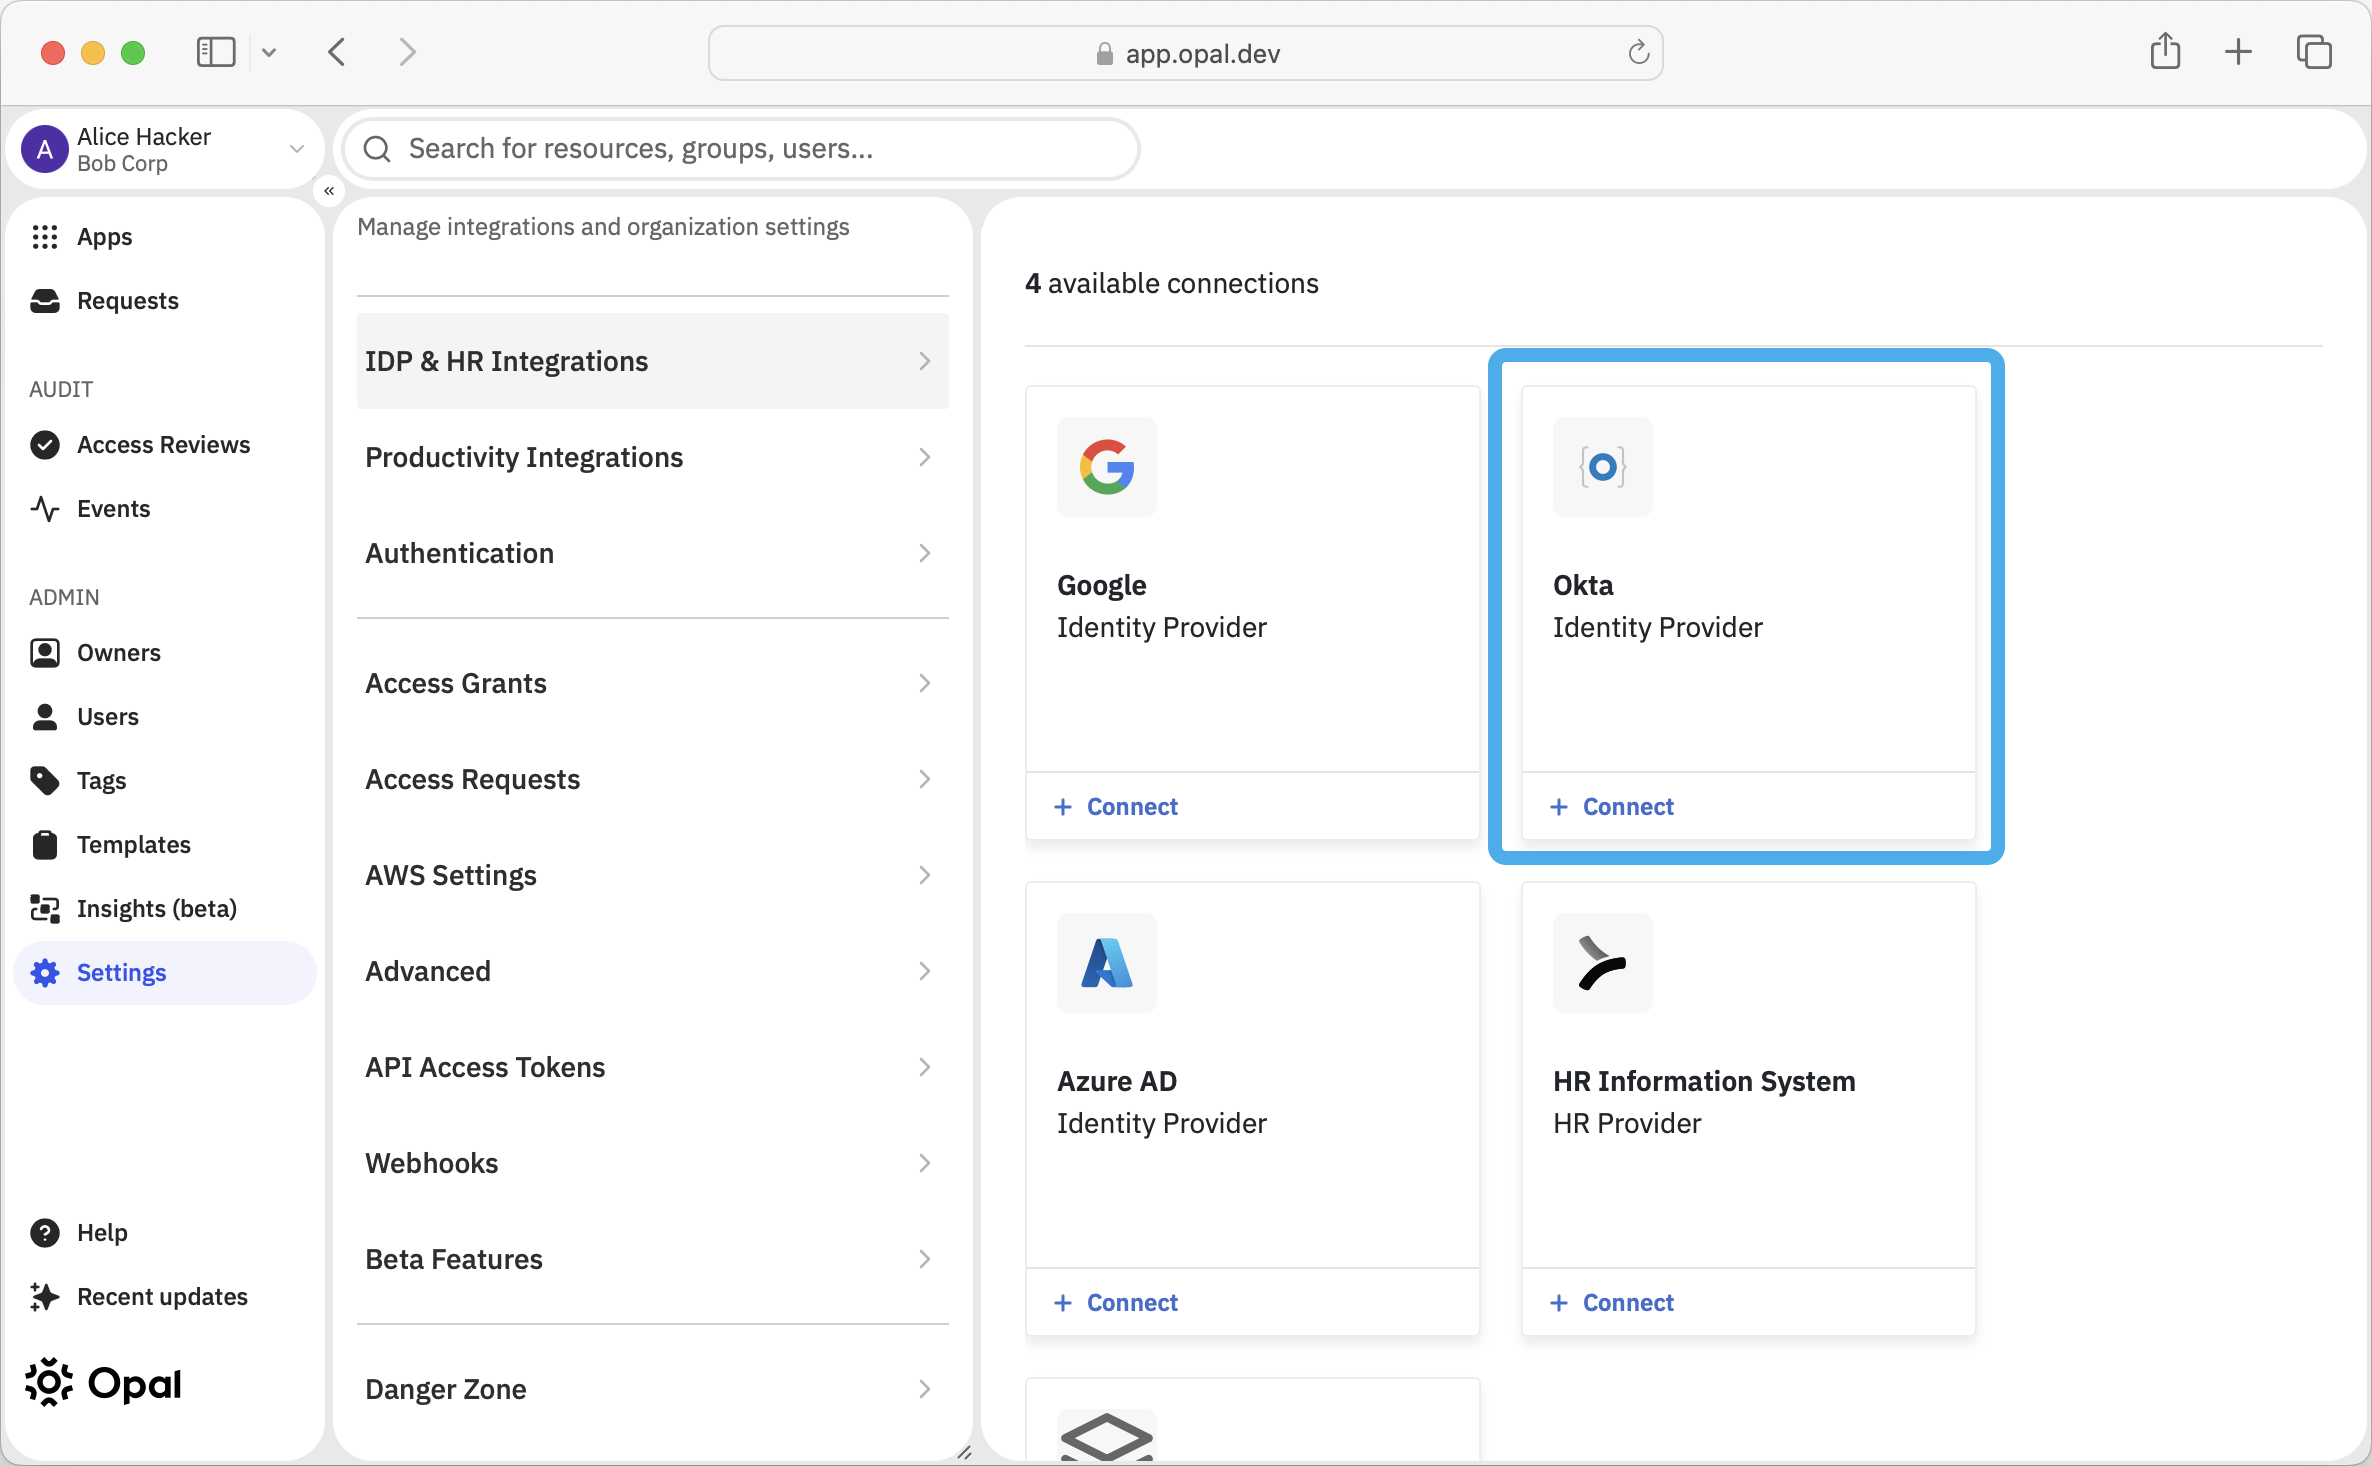Open the Beta Features settings row
The image size is (2372, 1466).
(x=653, y=1259)
